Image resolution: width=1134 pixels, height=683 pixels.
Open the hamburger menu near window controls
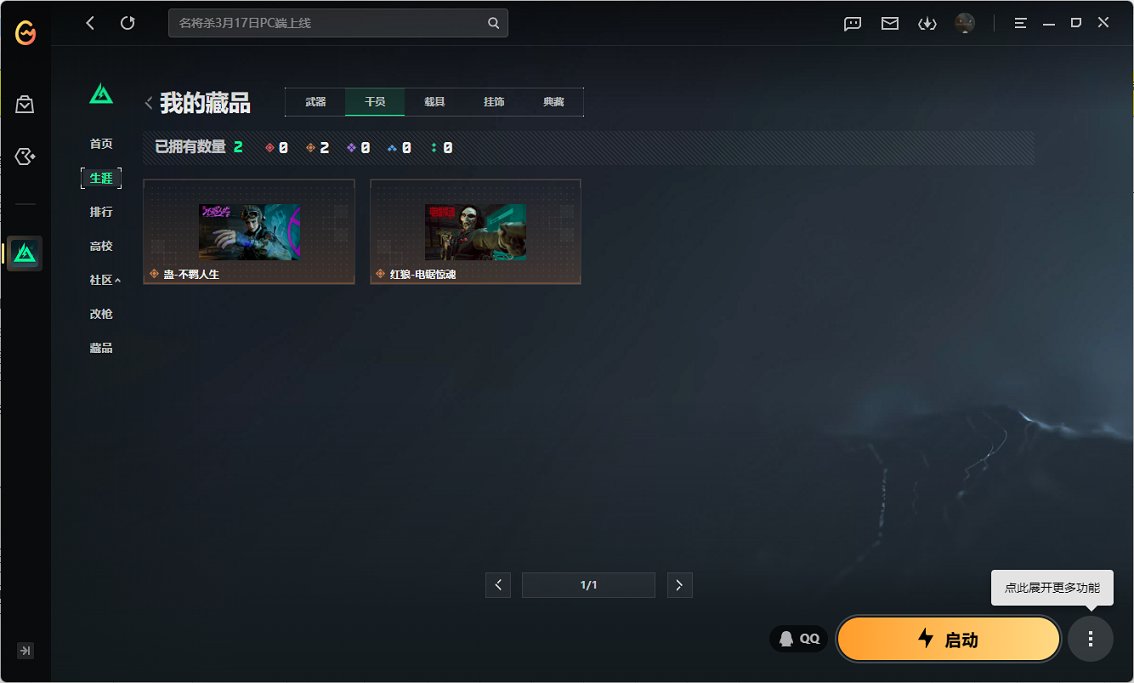click(1021, 23)
